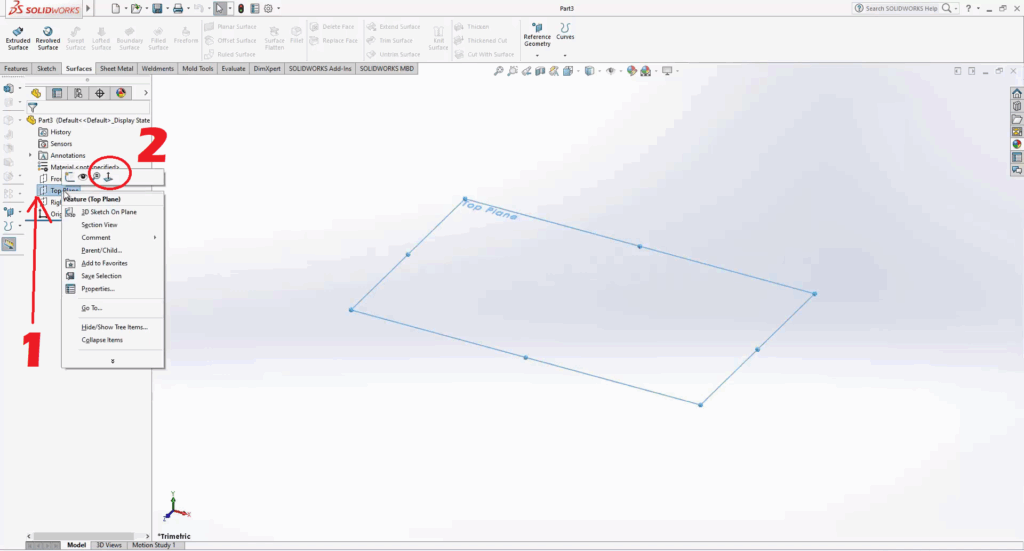Expand the Curves dropdown arrow
The width and height of the screenshot is (1024, 551).
(565, 55)
